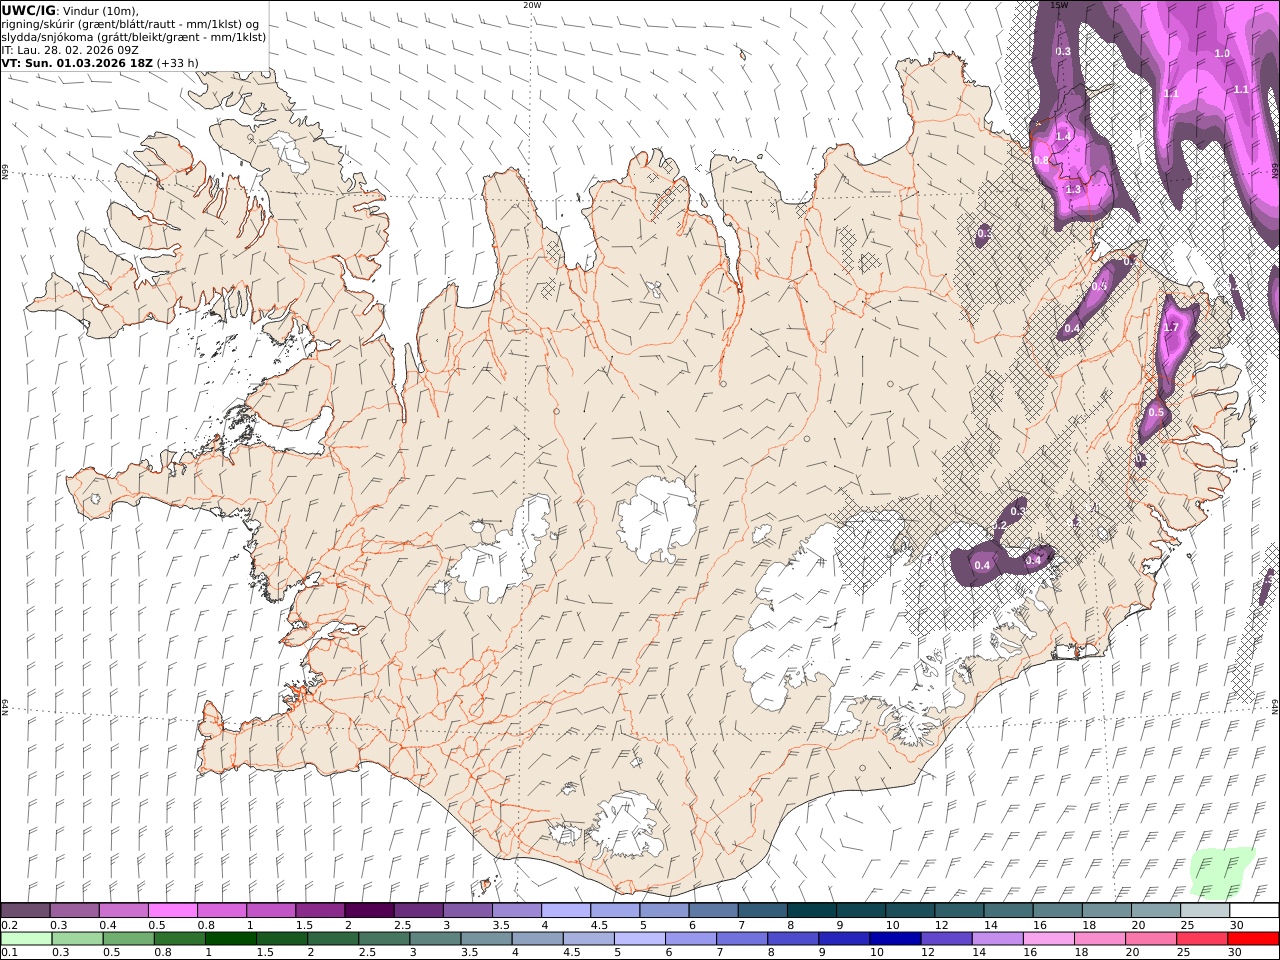This screenshot has height=960, width=1280.
Task: Click 'Vindur (10m),' in the header
Action: (100, 10)
